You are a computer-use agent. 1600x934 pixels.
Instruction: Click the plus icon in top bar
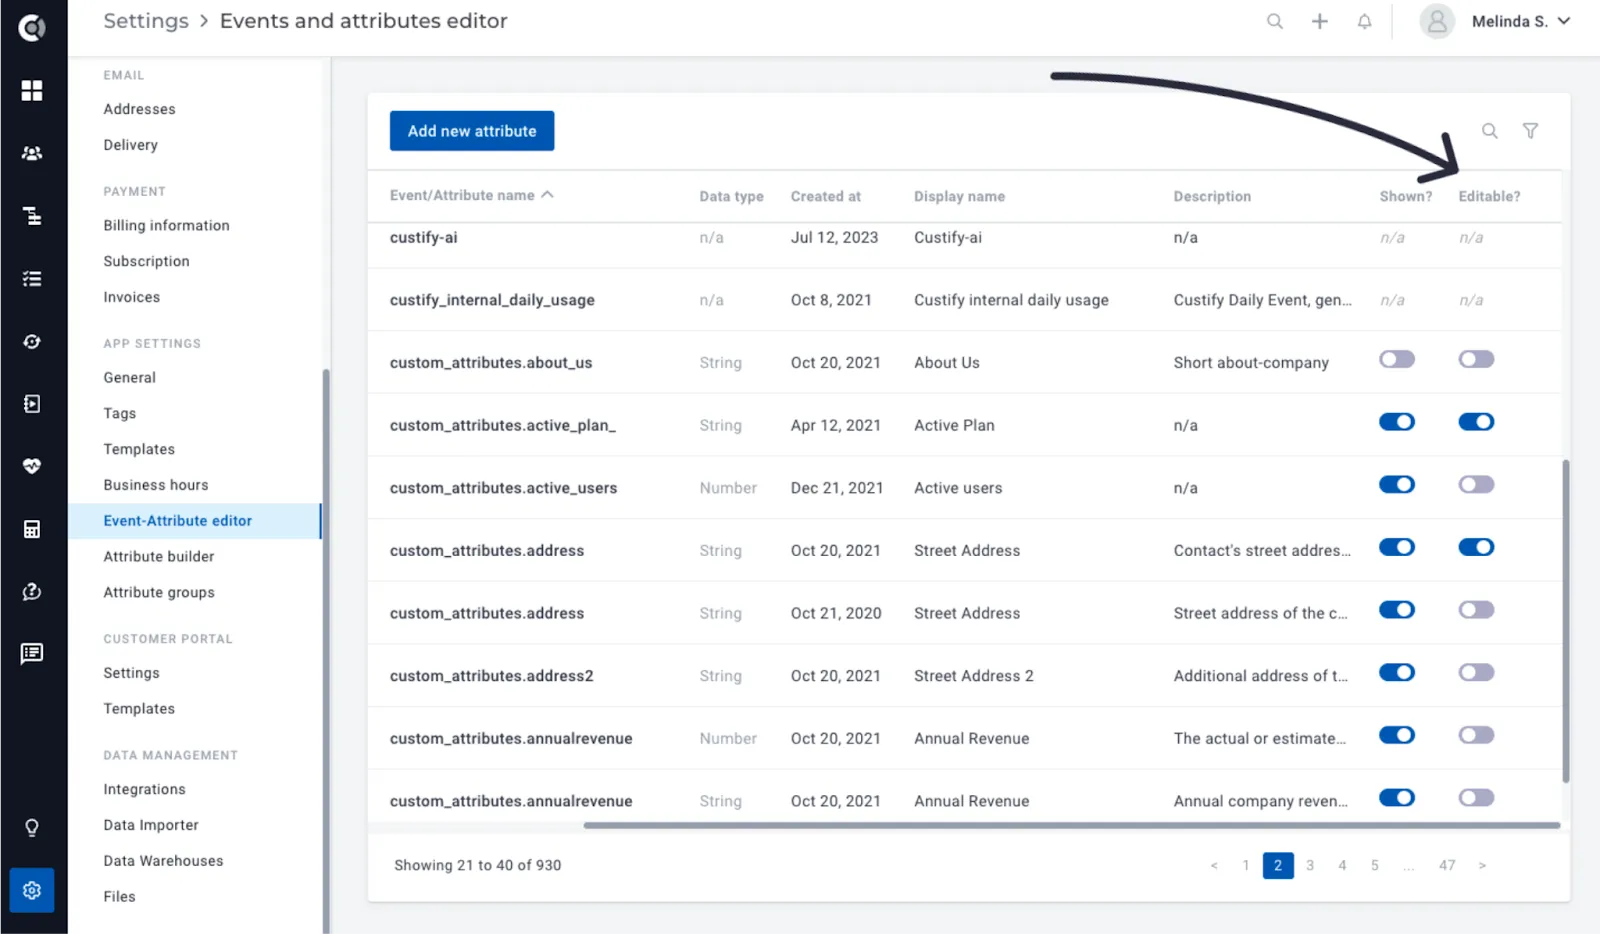(1320, 21)
